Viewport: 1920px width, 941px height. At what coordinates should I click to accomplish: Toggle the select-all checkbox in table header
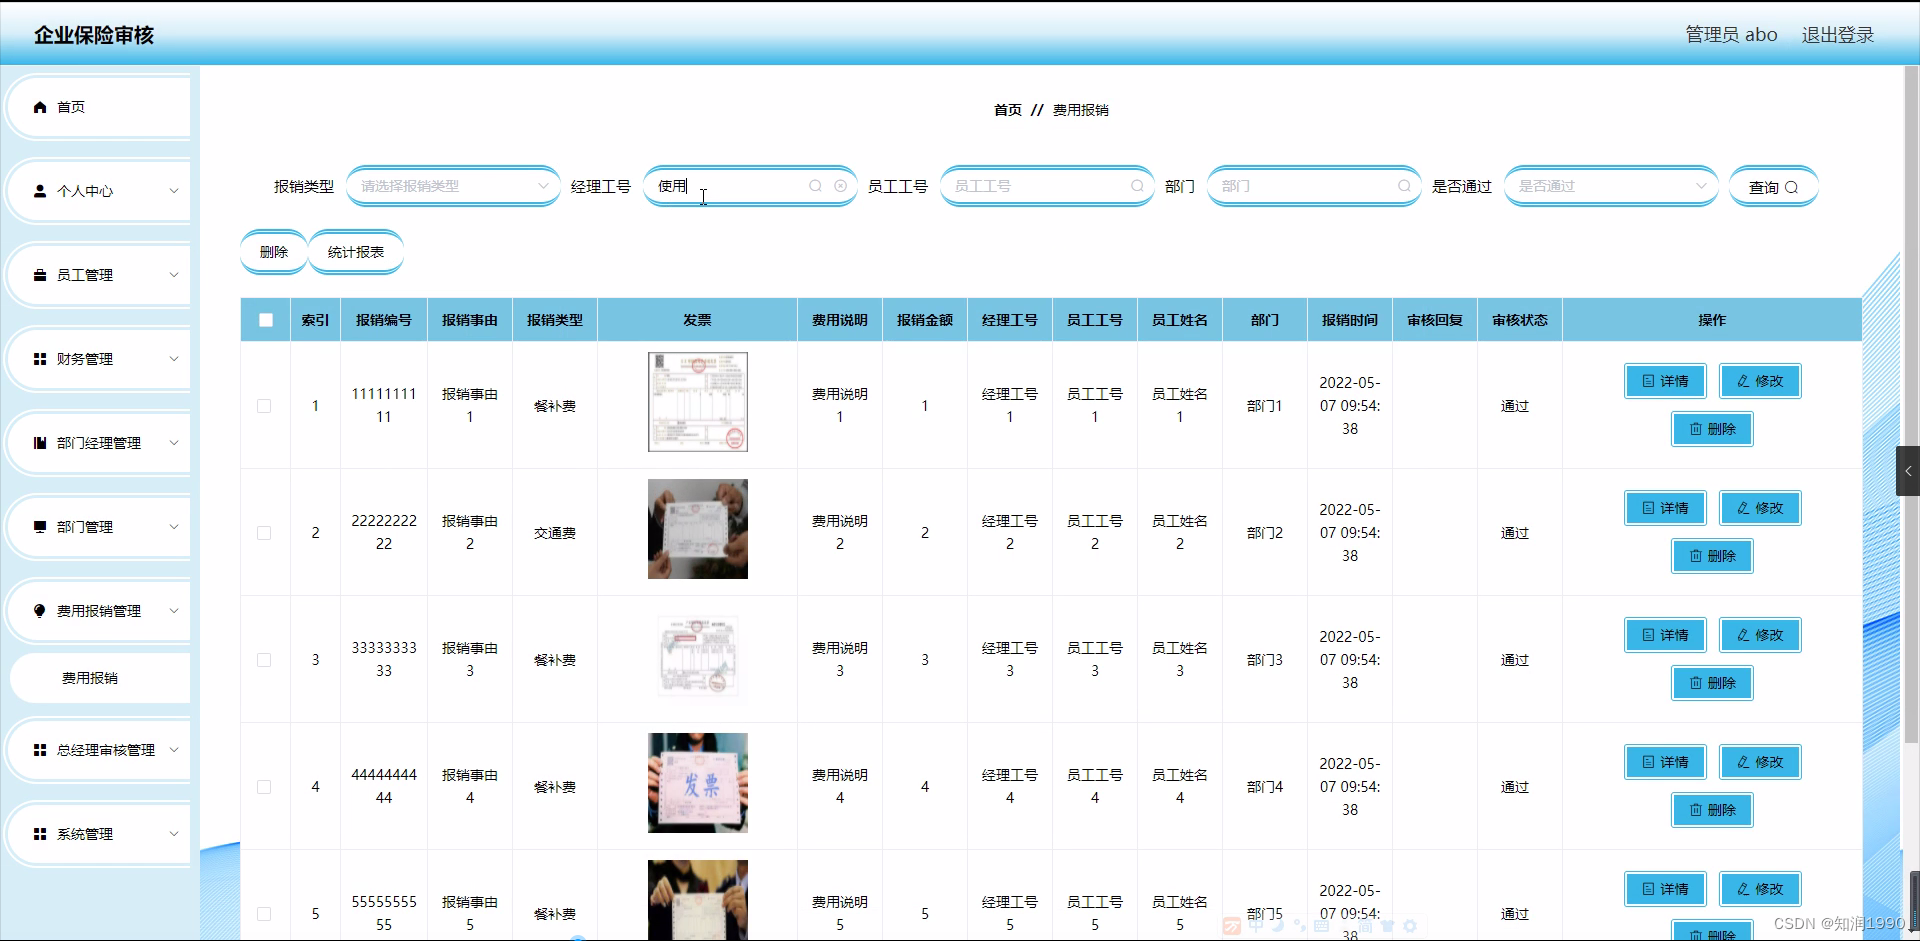click(265, 320)
